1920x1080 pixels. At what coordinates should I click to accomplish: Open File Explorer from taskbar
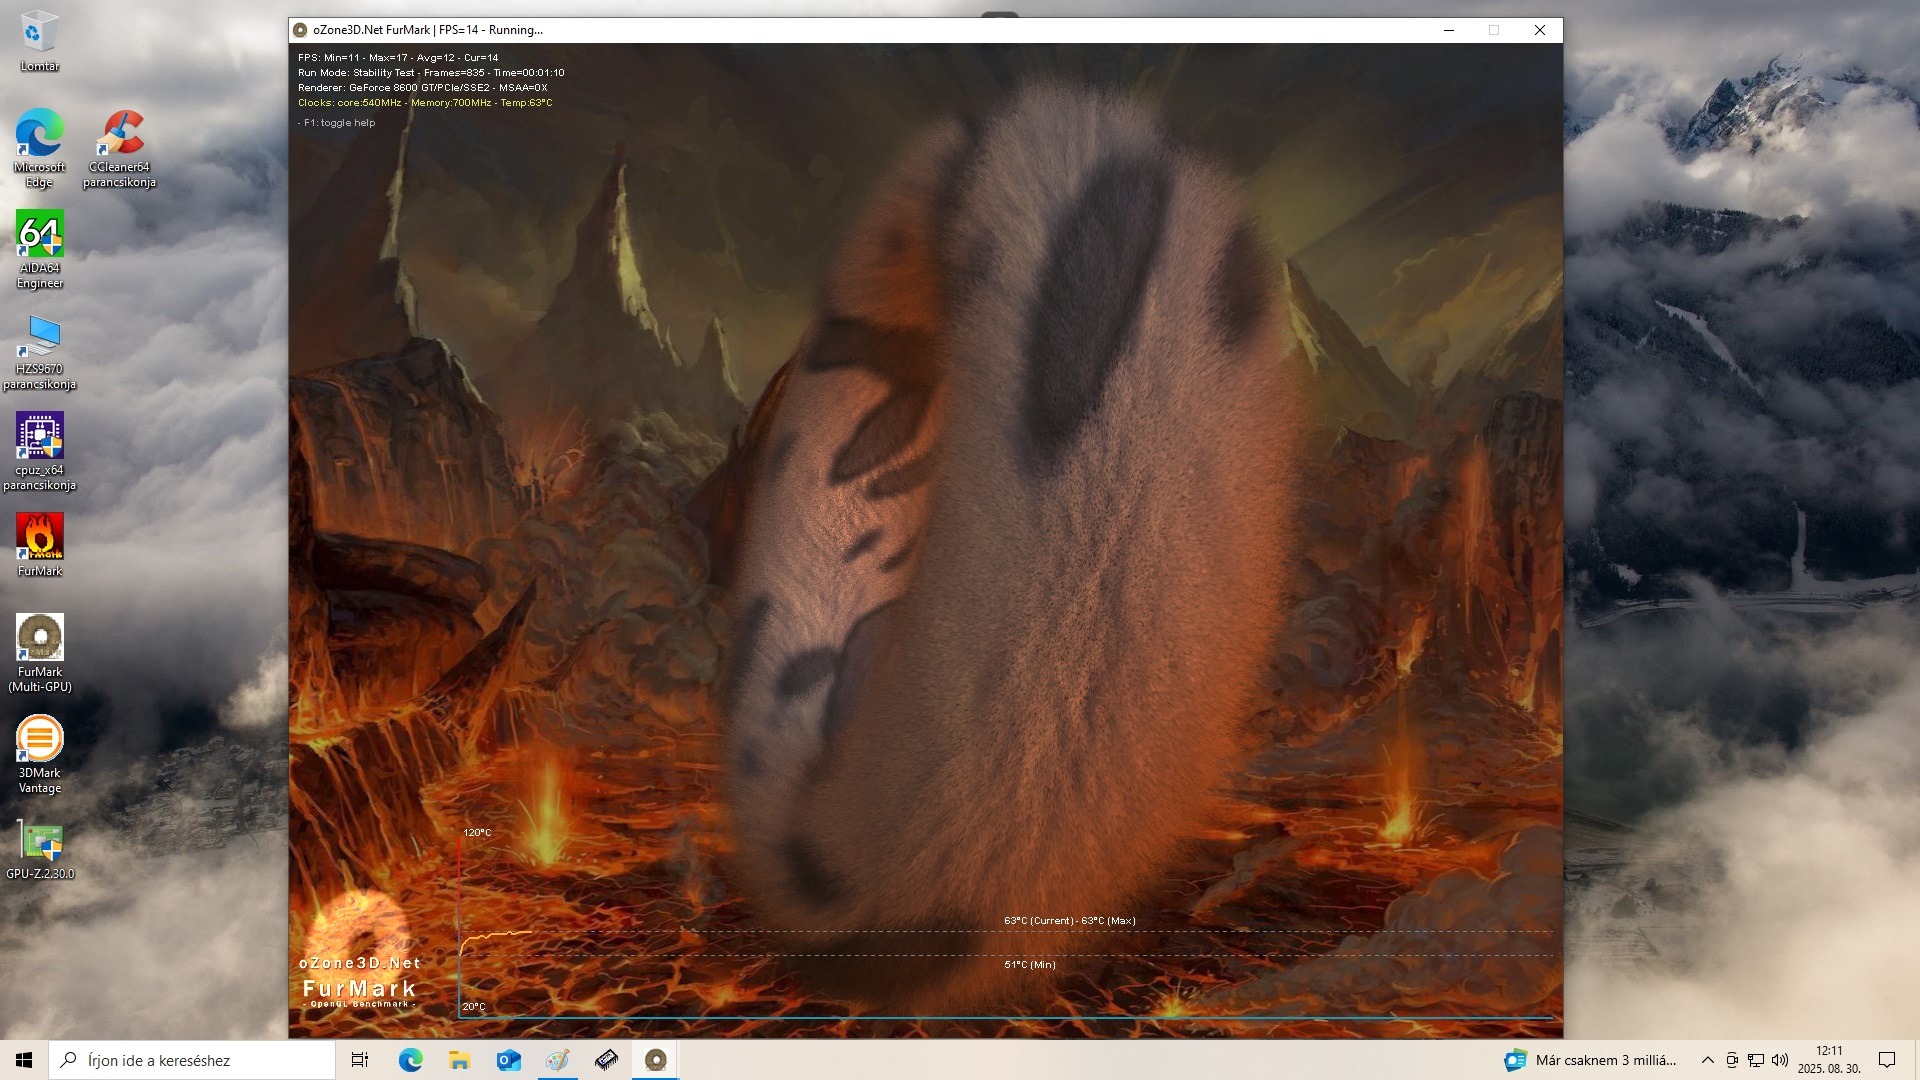pyautogui.click(x=459, y=1060)
